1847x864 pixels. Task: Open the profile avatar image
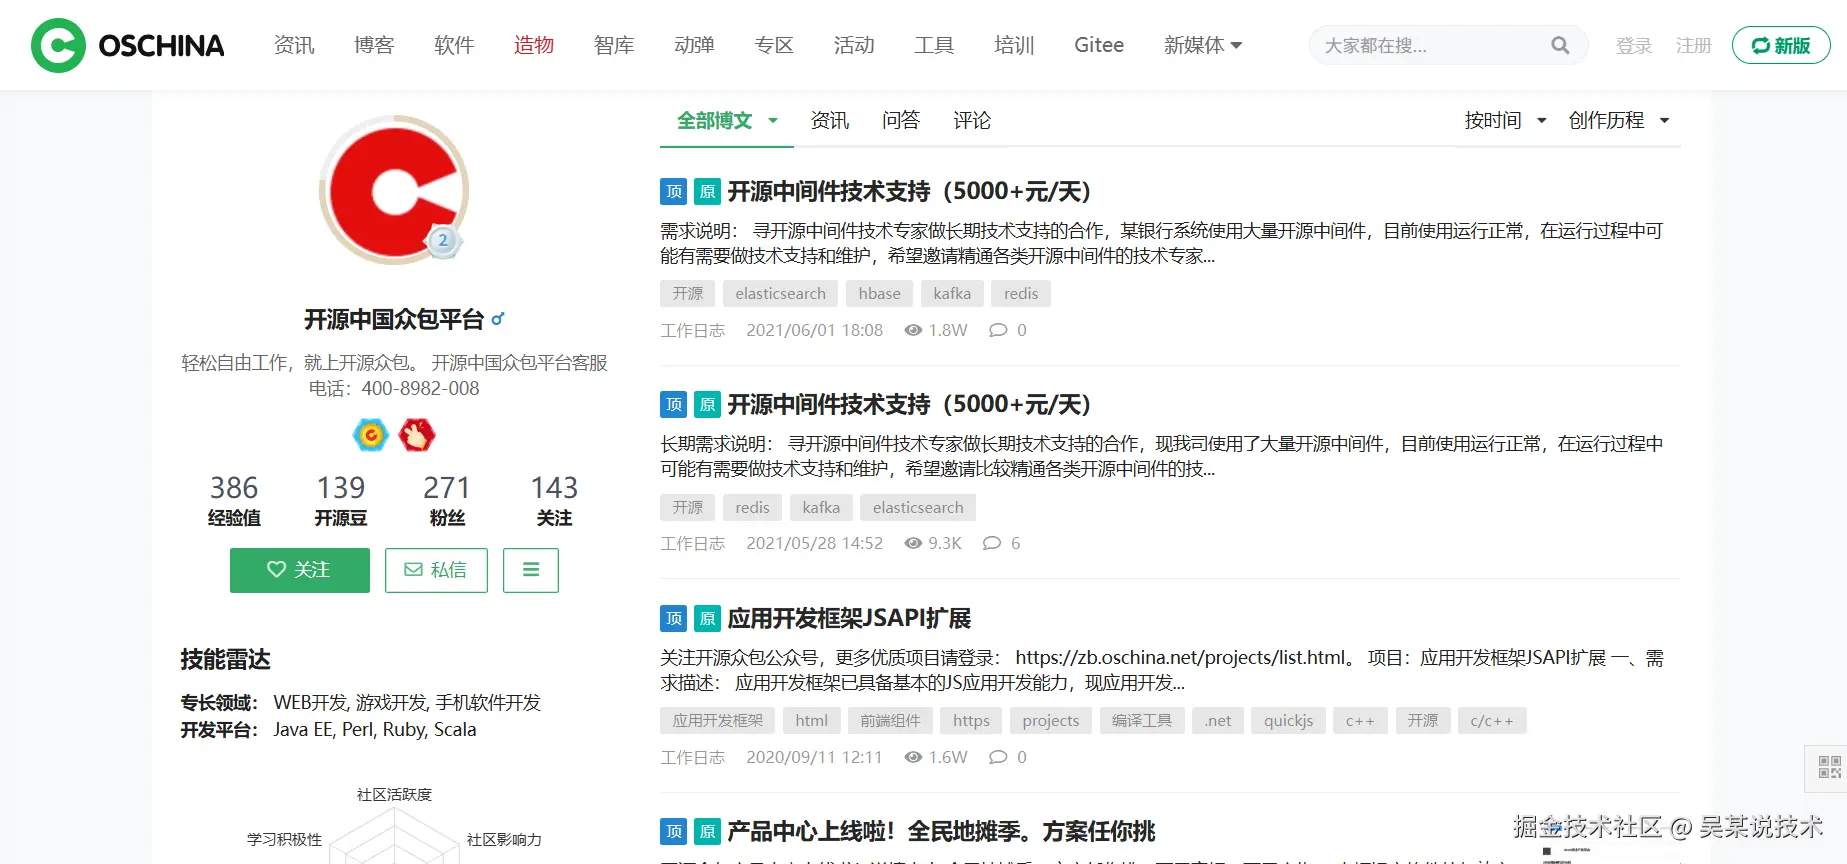click(394, 189)
